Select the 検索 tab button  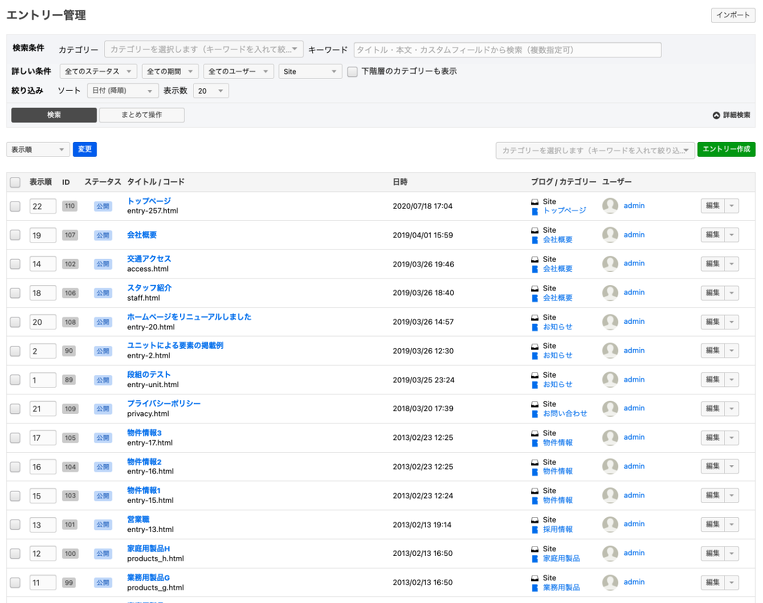(x=54, y=115)
